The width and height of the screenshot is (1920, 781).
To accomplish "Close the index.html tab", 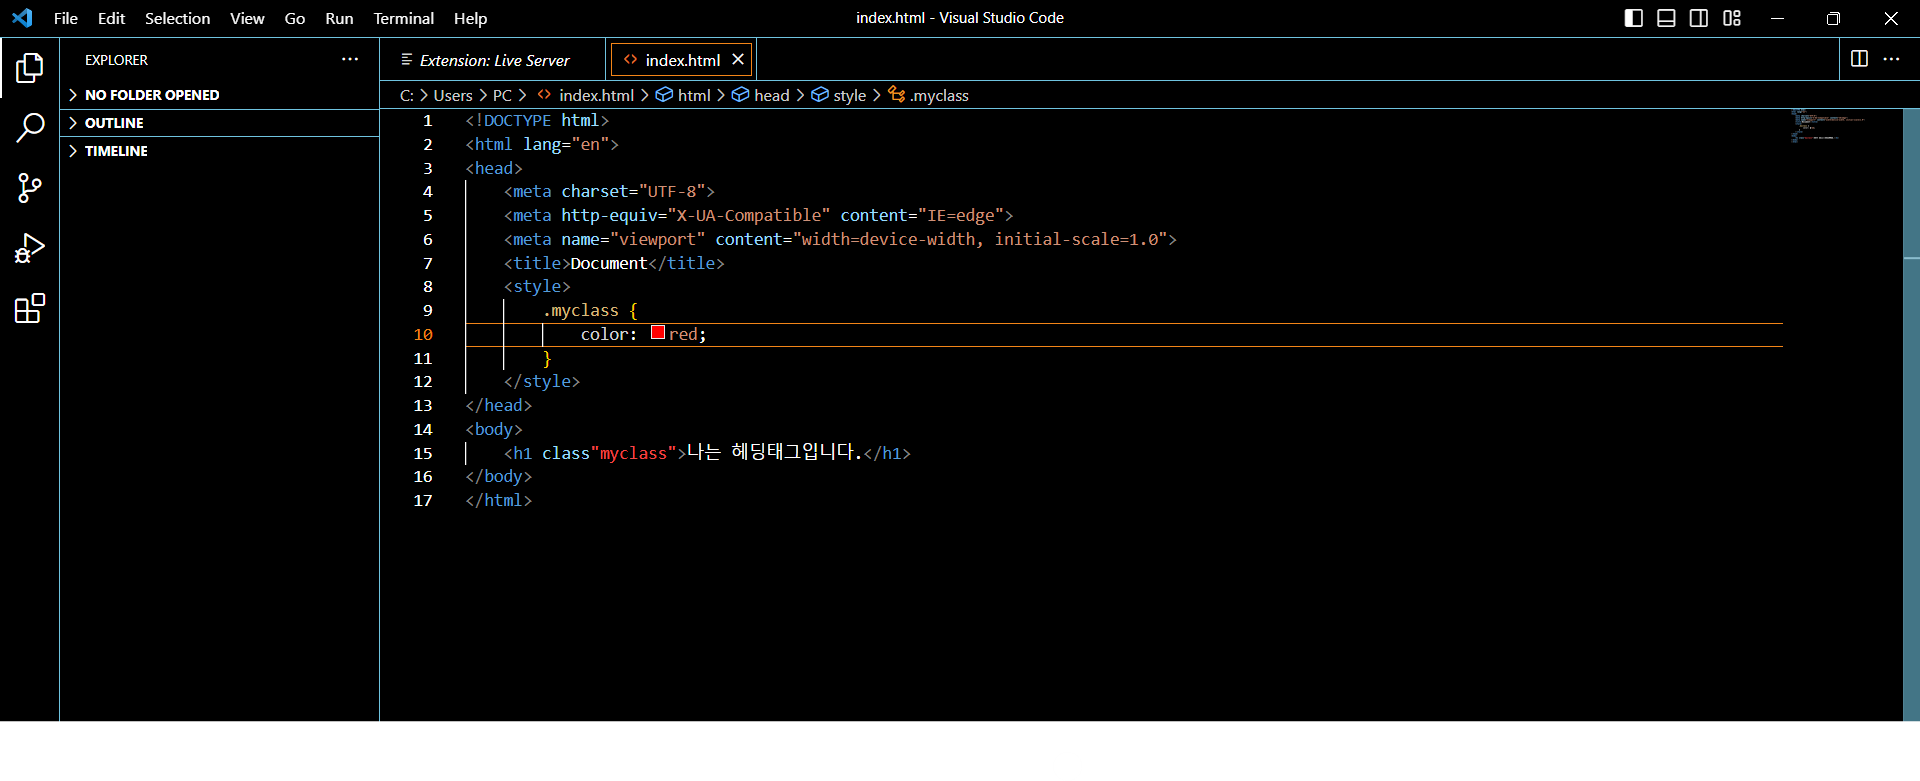I will click(x=738, y=59).
